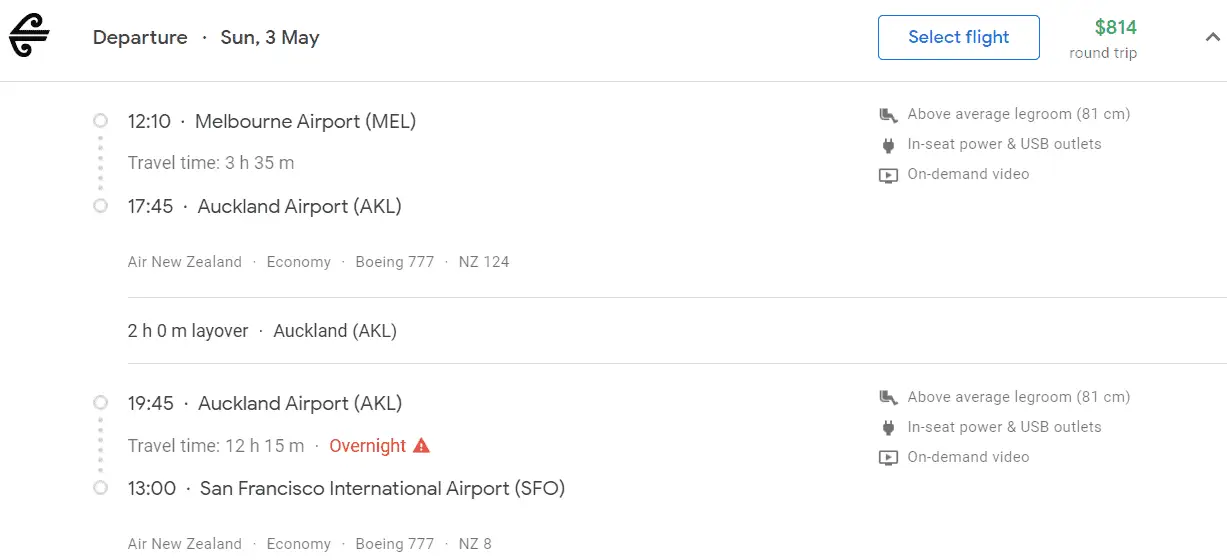The height and width of the screenshot is (560, 1227).
Task: Click the red overnight warning triangle icon
Action: point(421,446)
